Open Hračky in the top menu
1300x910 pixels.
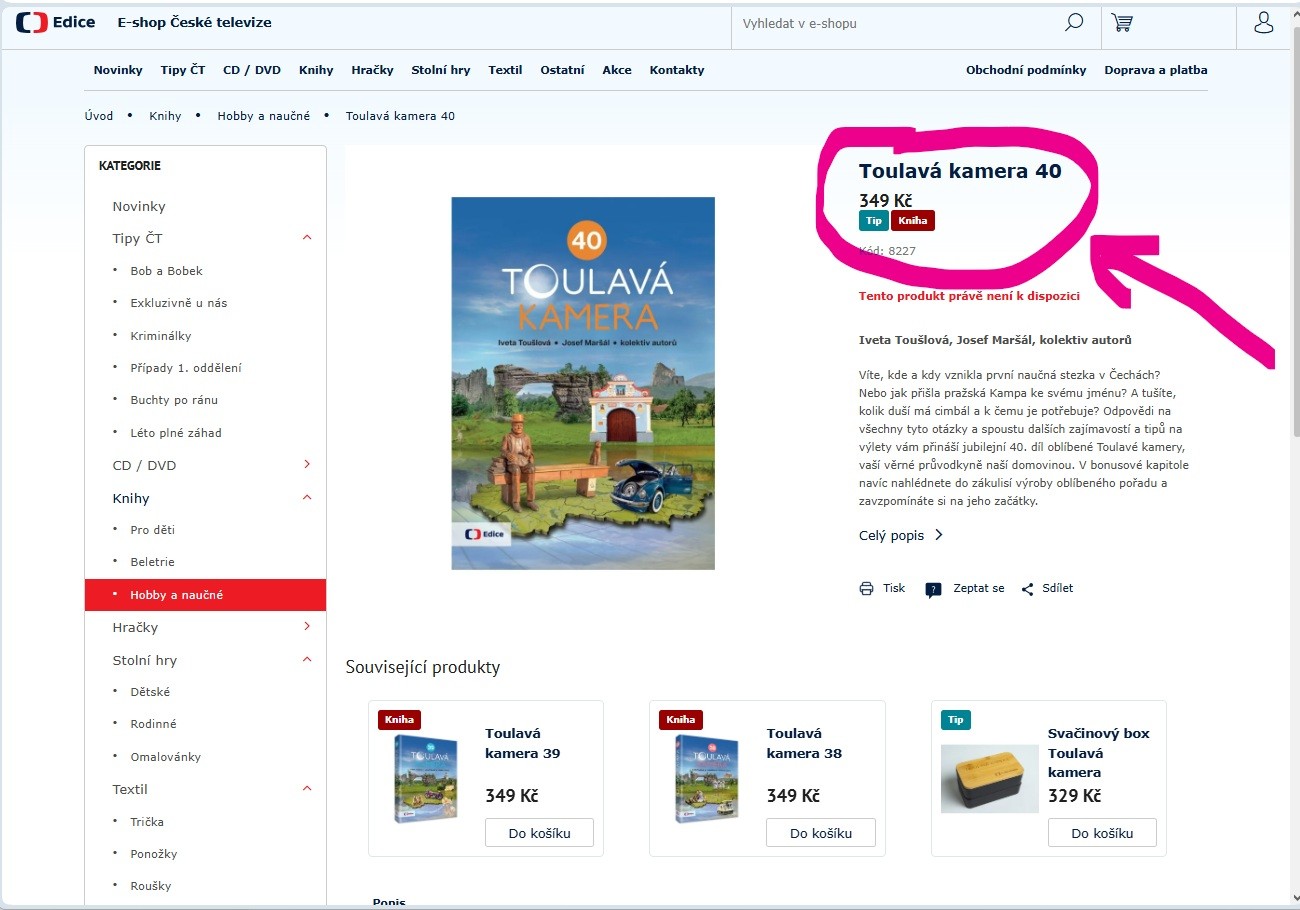pos(372,70)
